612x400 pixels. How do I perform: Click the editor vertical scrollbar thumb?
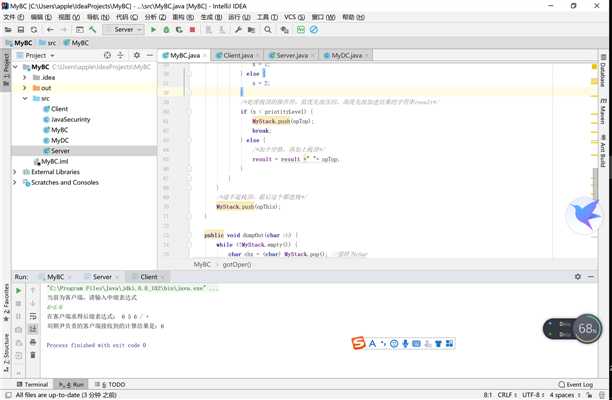(x=595, y=183)
